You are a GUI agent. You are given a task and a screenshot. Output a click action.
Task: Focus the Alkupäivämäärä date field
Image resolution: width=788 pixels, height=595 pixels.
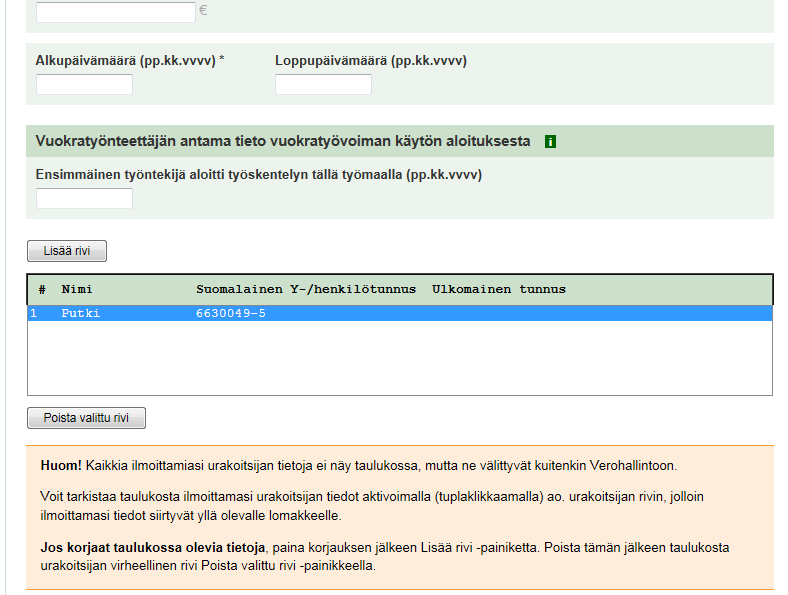click(84, 84)
